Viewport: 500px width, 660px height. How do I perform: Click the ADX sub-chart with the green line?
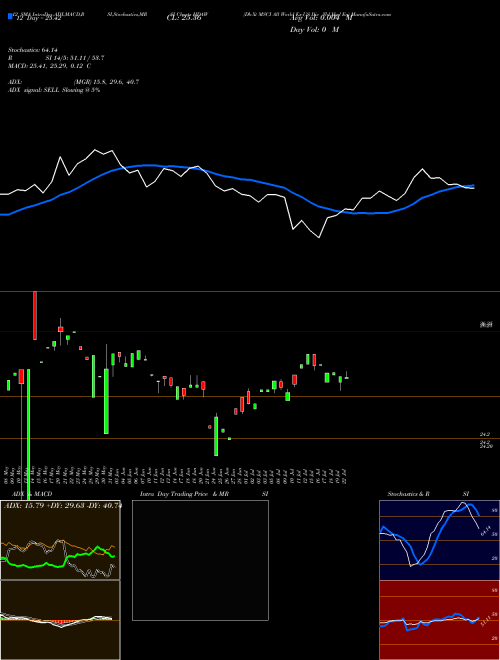pyautogui.click(x=60, y=540)
